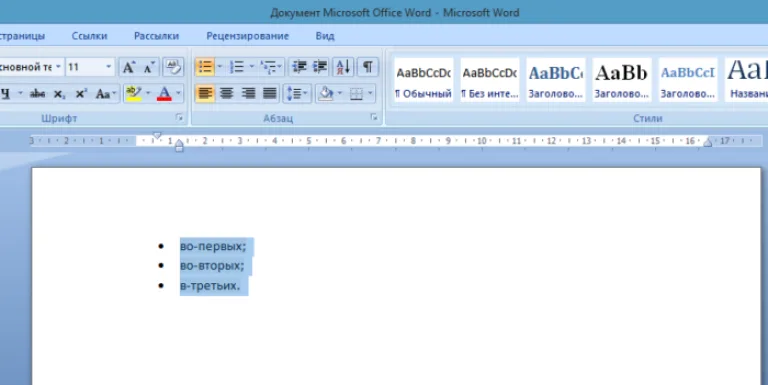Toggle show paragraph marks (¶)
Image resolution: width=768 pixels, height=385 pixels.
click(368, 67)
